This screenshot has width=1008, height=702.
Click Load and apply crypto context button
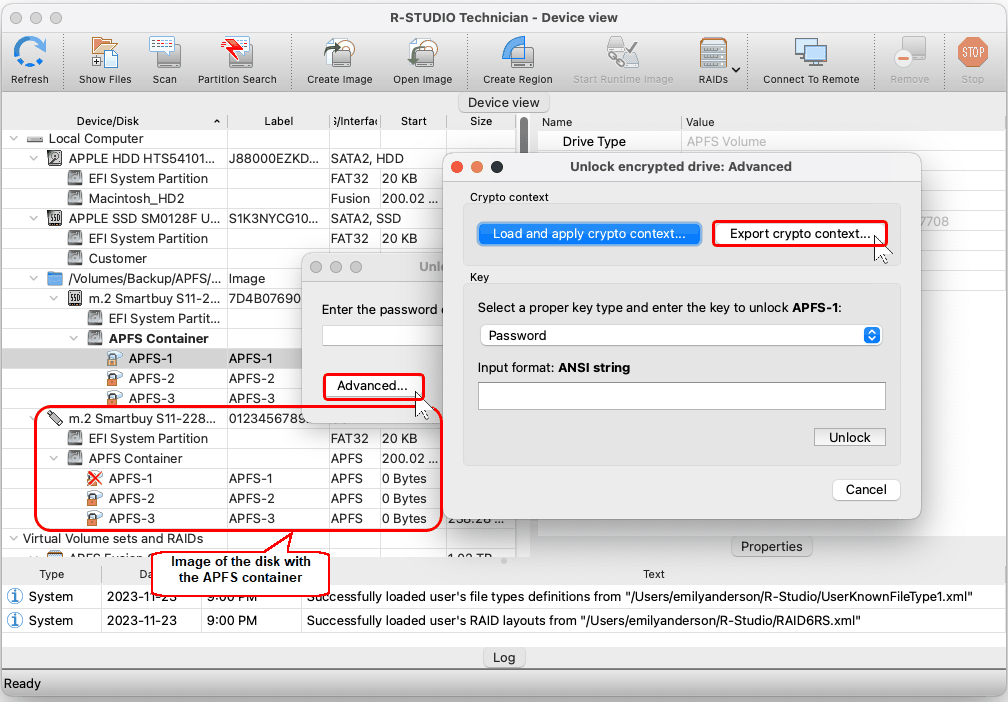coord(589,233)
